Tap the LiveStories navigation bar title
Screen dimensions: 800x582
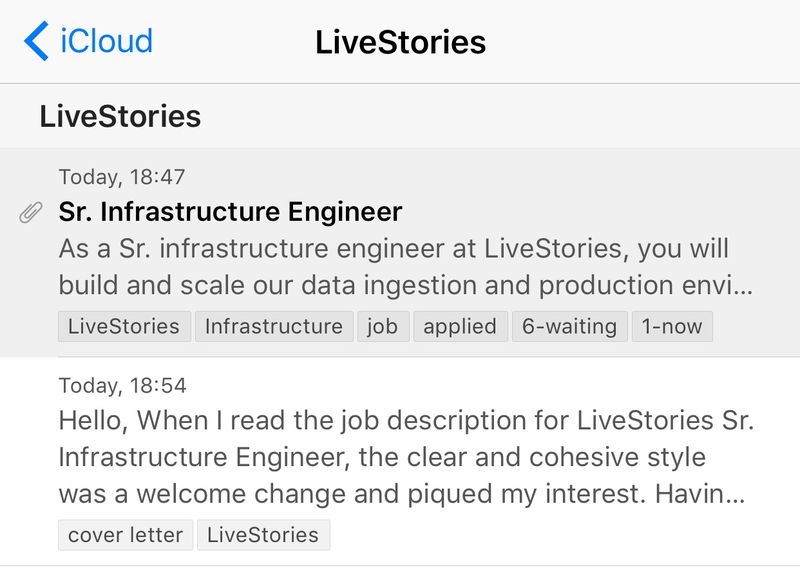coord(400,41)
